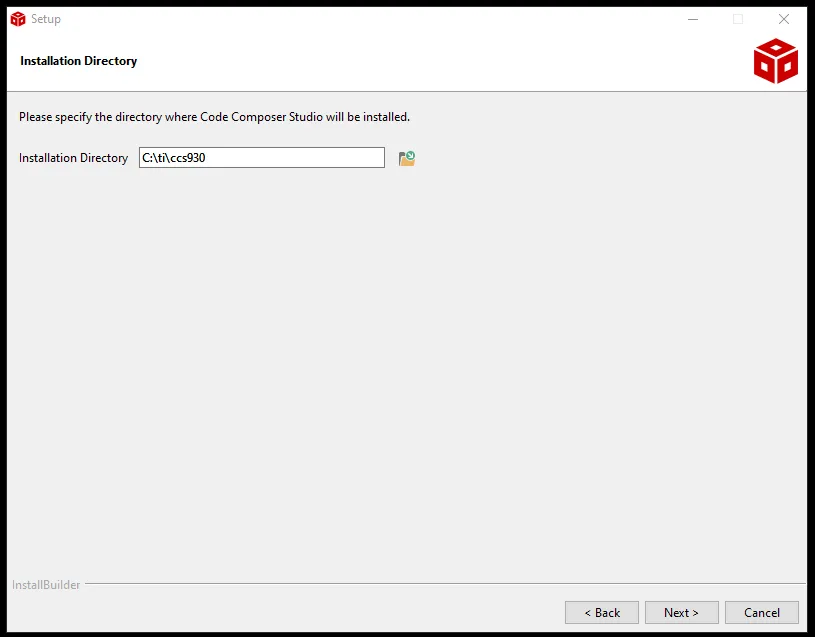Click the 'Please specify the directory' instruction text
Image resolution: width=815 pixels, height=637 pixels.
214,117
